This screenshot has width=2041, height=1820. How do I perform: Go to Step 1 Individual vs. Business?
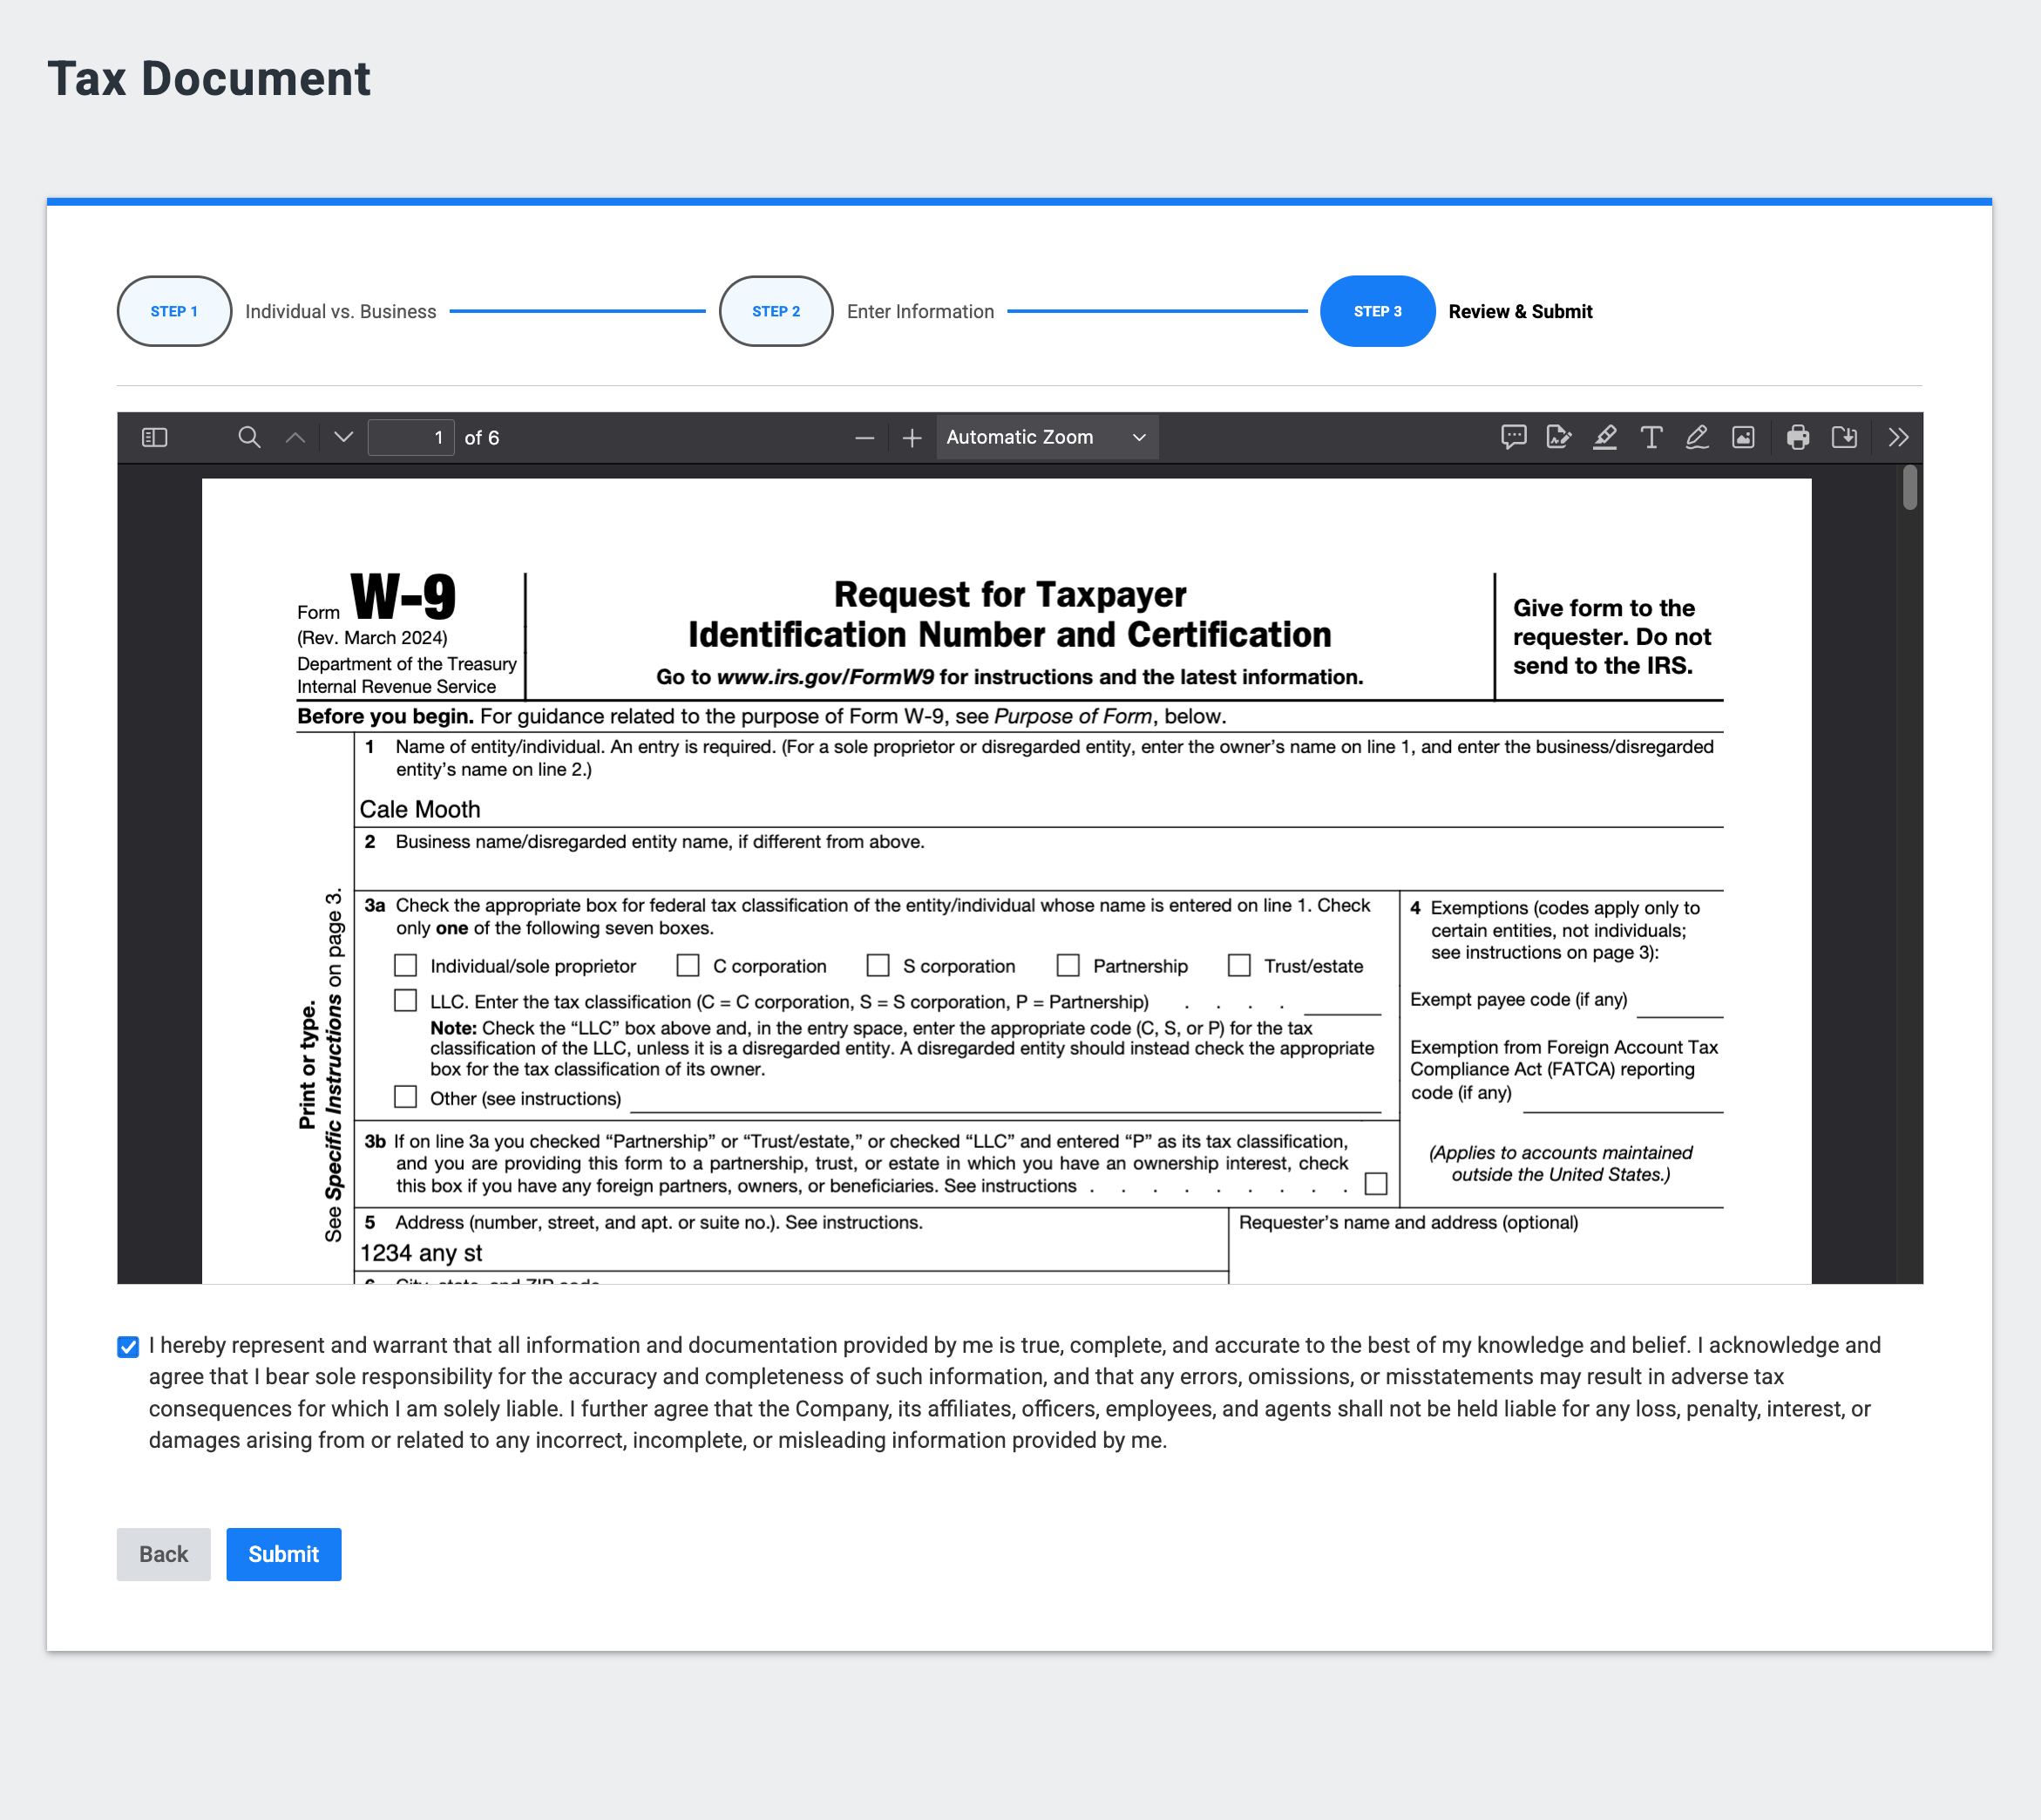tap(175, 311)
